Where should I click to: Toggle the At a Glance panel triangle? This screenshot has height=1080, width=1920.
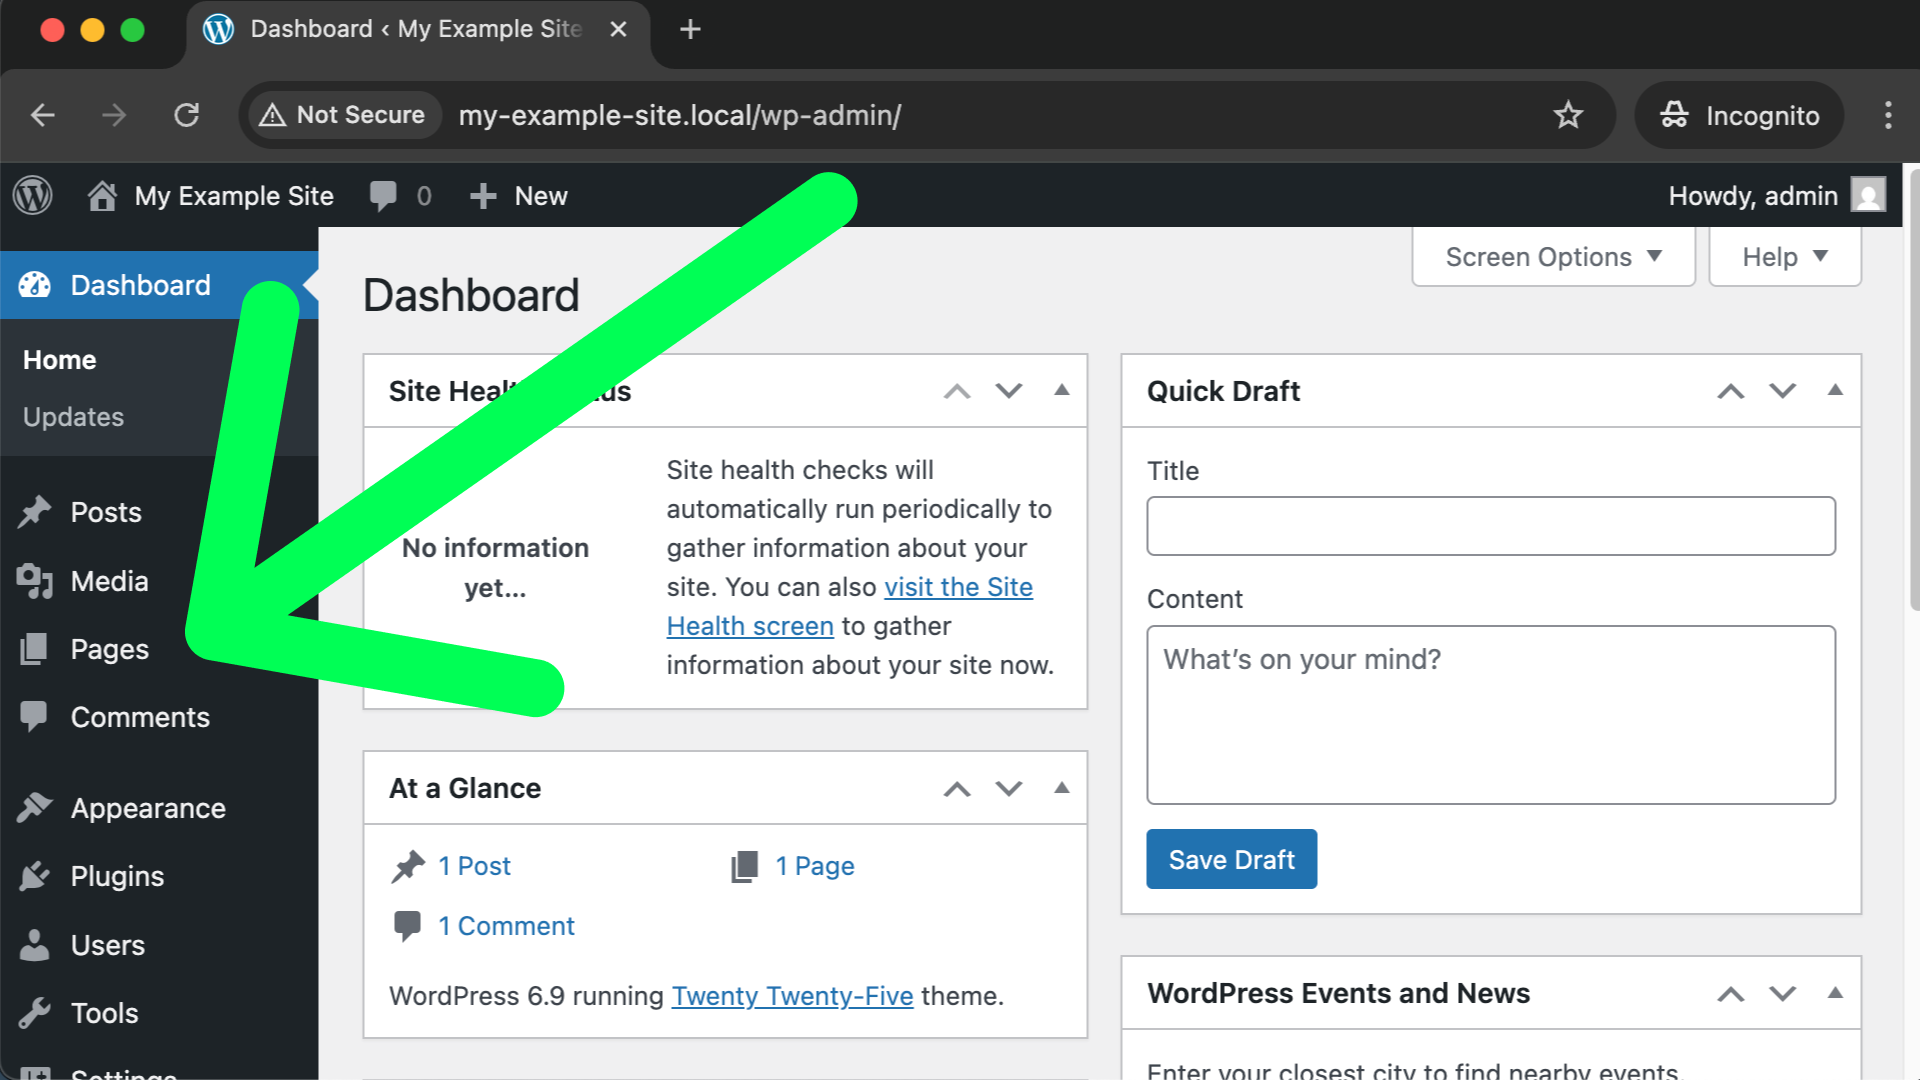pos(1062,788)
